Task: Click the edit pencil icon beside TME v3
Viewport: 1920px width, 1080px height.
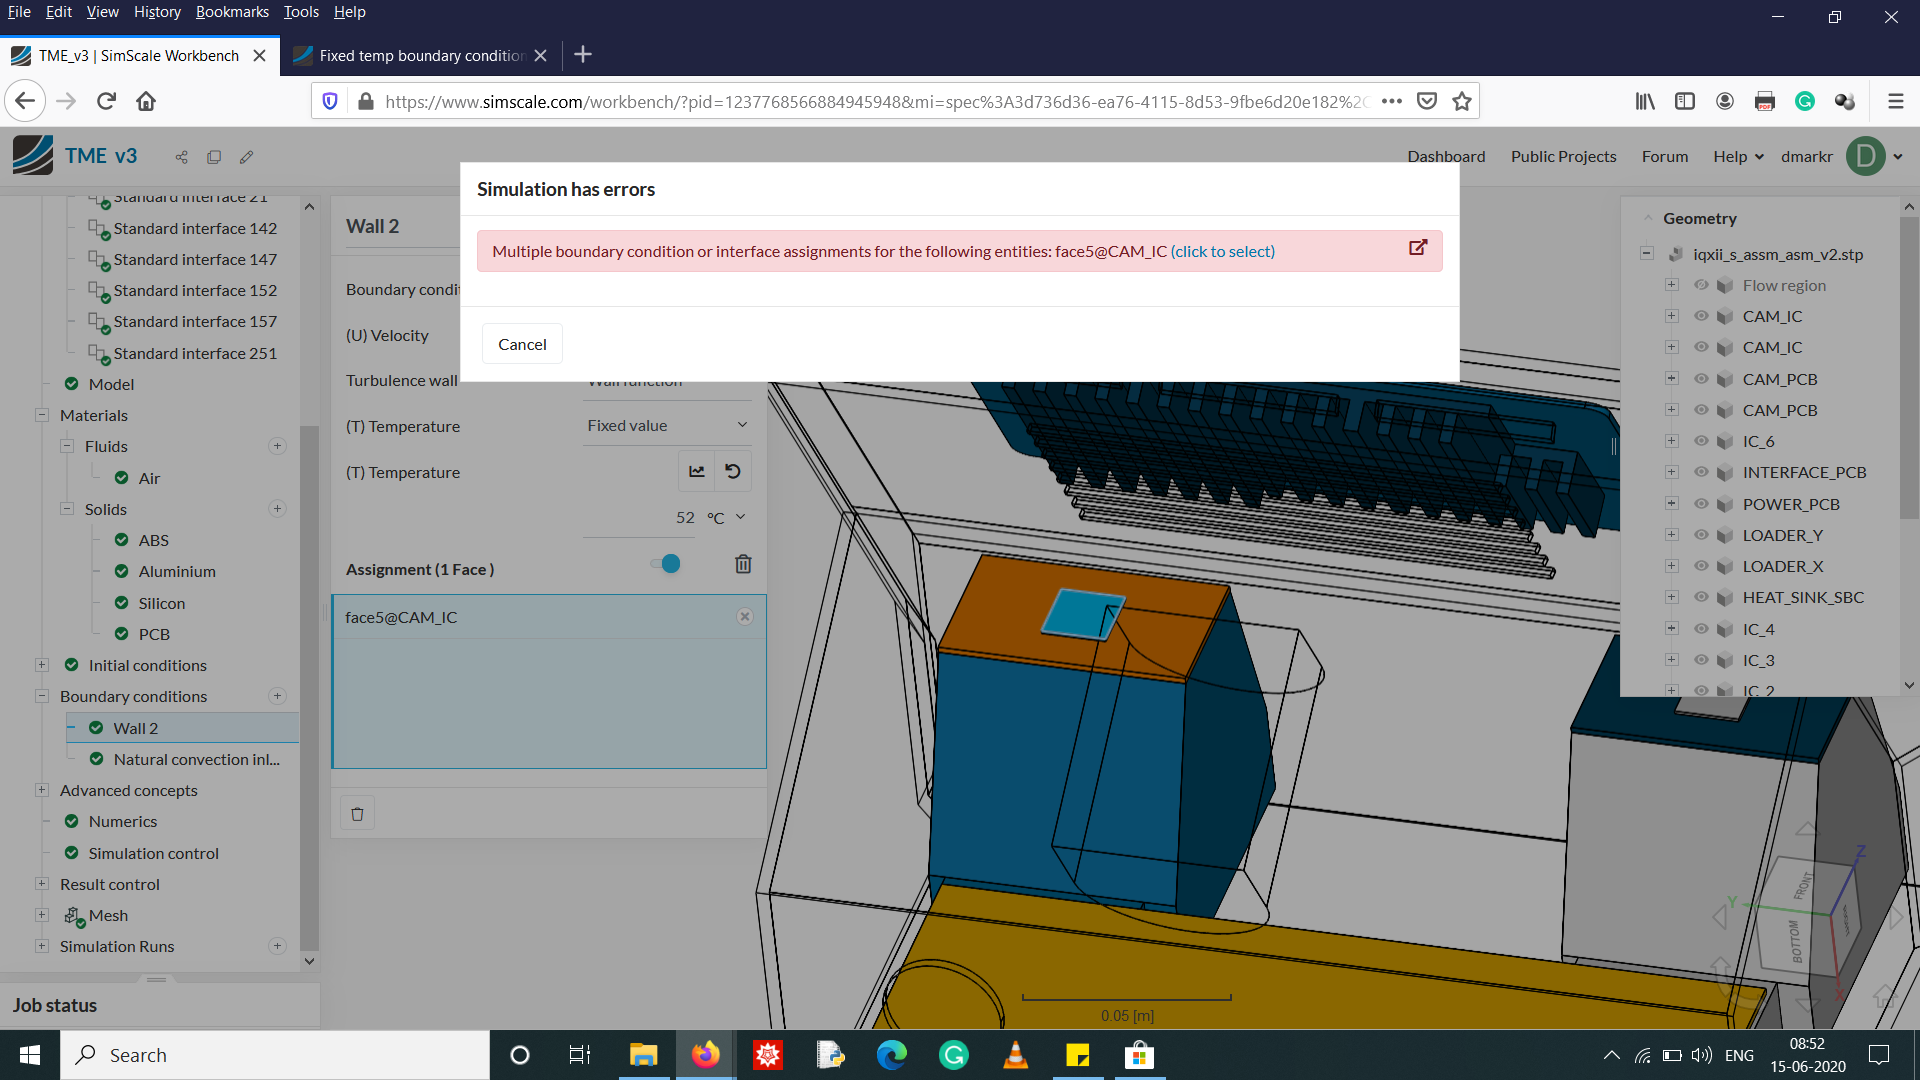Action: click(246, 157)
